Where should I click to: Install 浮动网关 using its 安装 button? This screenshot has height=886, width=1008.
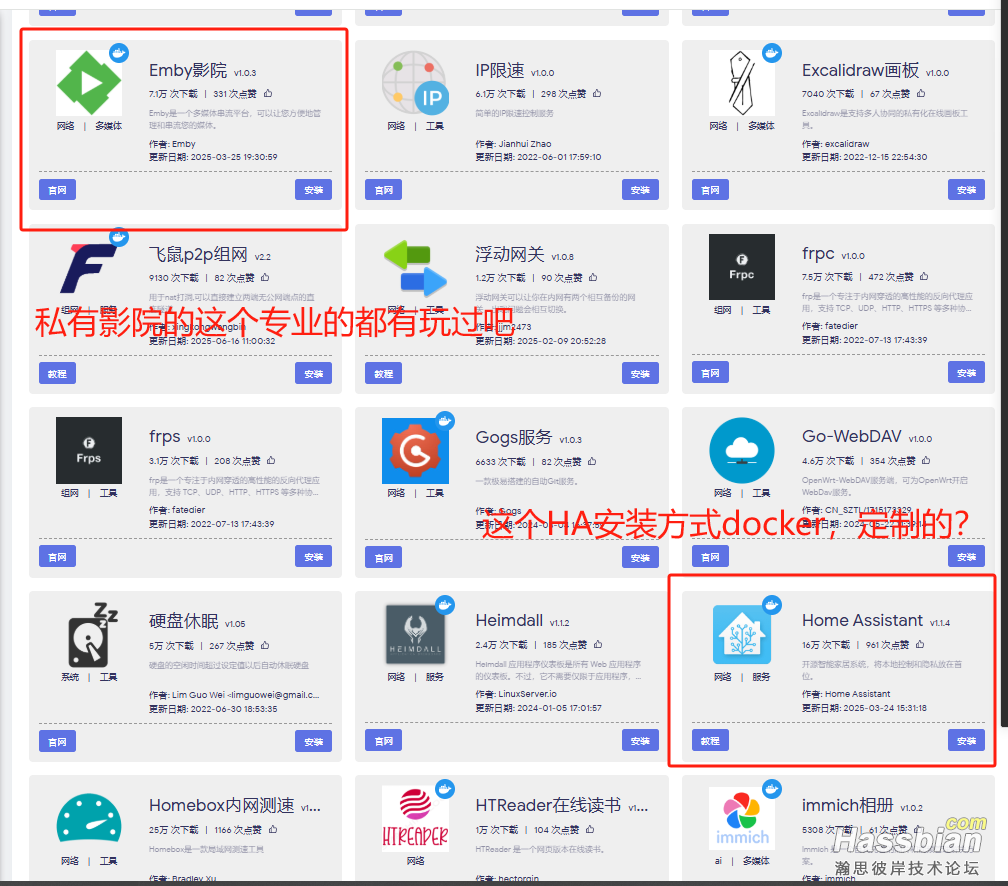tap(640, 374)
